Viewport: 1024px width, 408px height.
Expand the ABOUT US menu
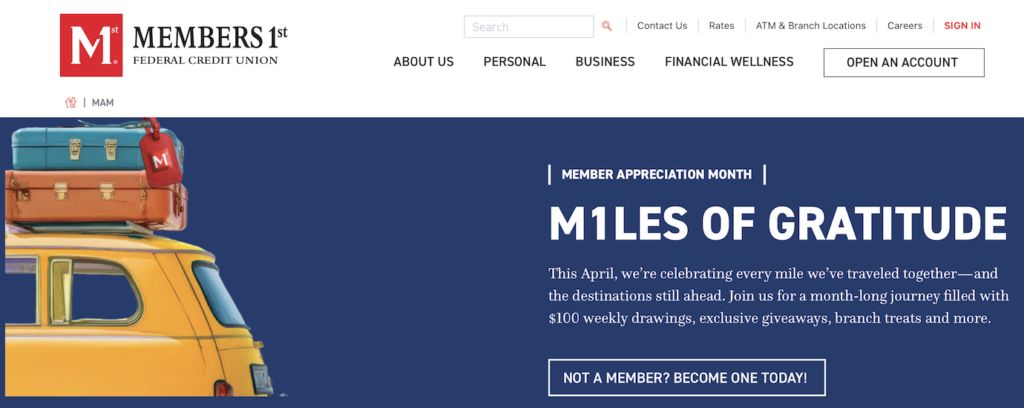[423, 62]
